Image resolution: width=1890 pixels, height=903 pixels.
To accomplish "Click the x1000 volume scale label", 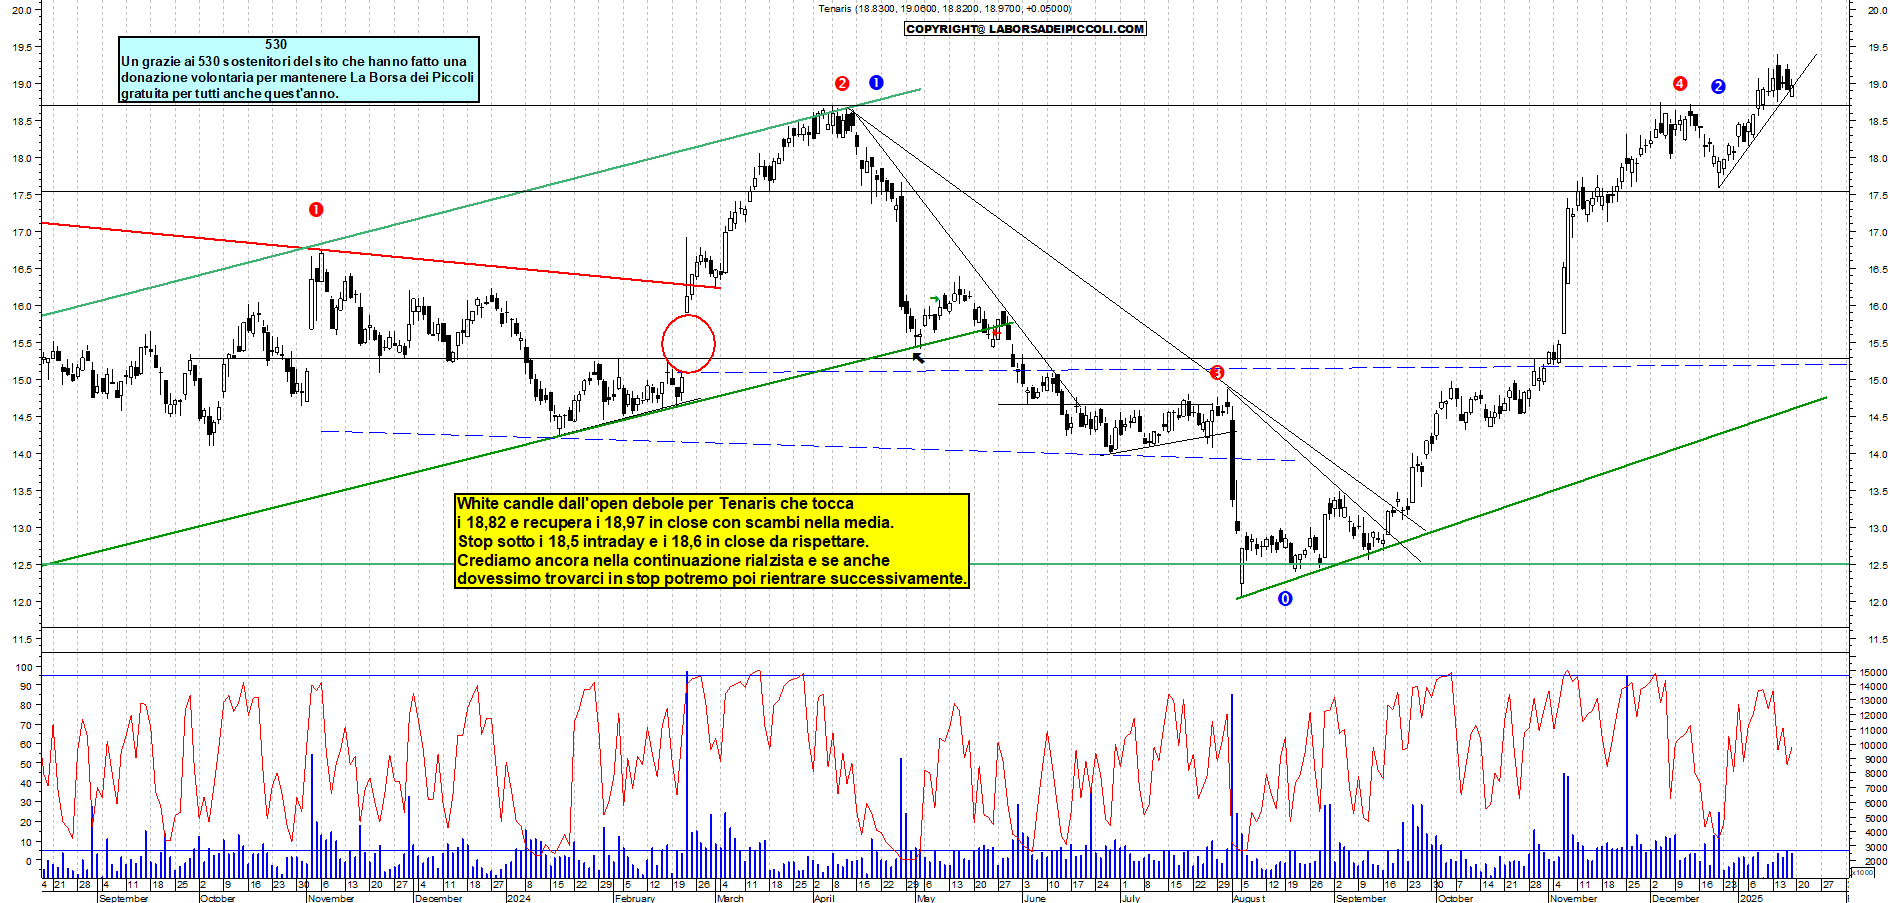I will click(1863, 872).
